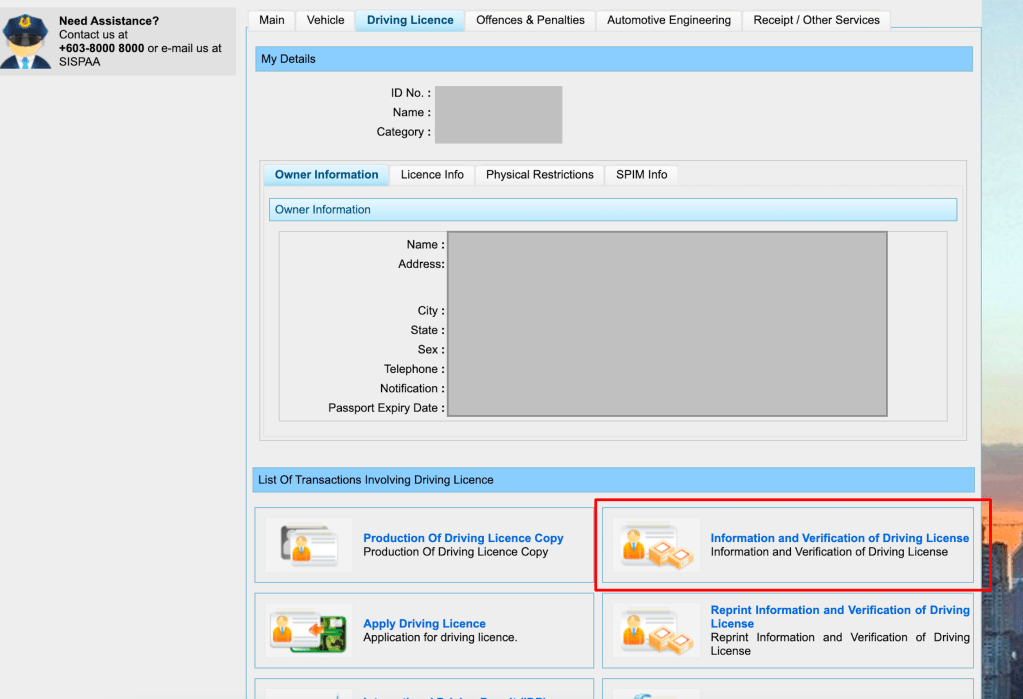Click the Apply Driving Licence link
Image resolution: width=1023 pixels, height=699 pixels.
(x=424, y=623)
